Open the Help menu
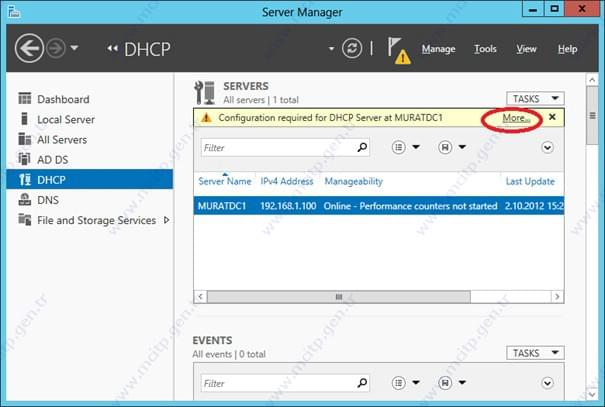Image resolution: width=605 pixels, height=407 pixels. [x=567, y=49]
